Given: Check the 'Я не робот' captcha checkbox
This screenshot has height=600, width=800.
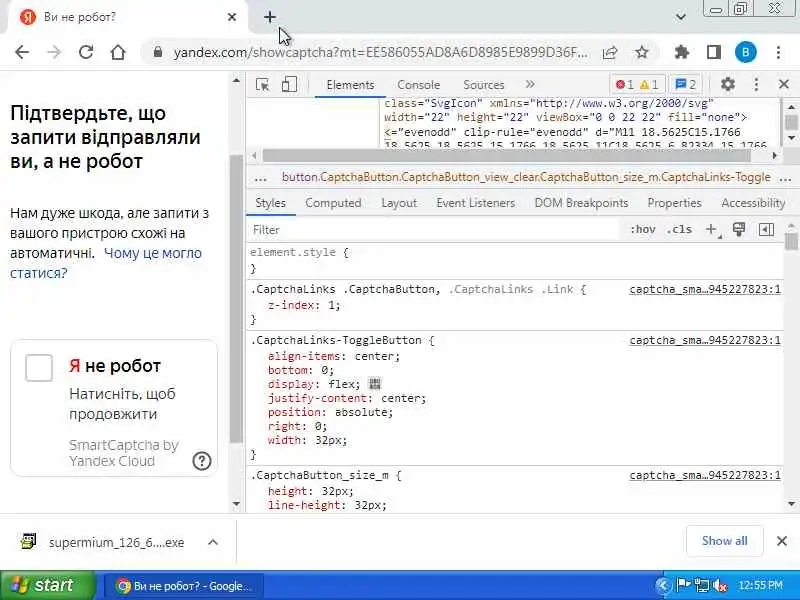Looking at the screenshot, I should [x=39, y=367].
